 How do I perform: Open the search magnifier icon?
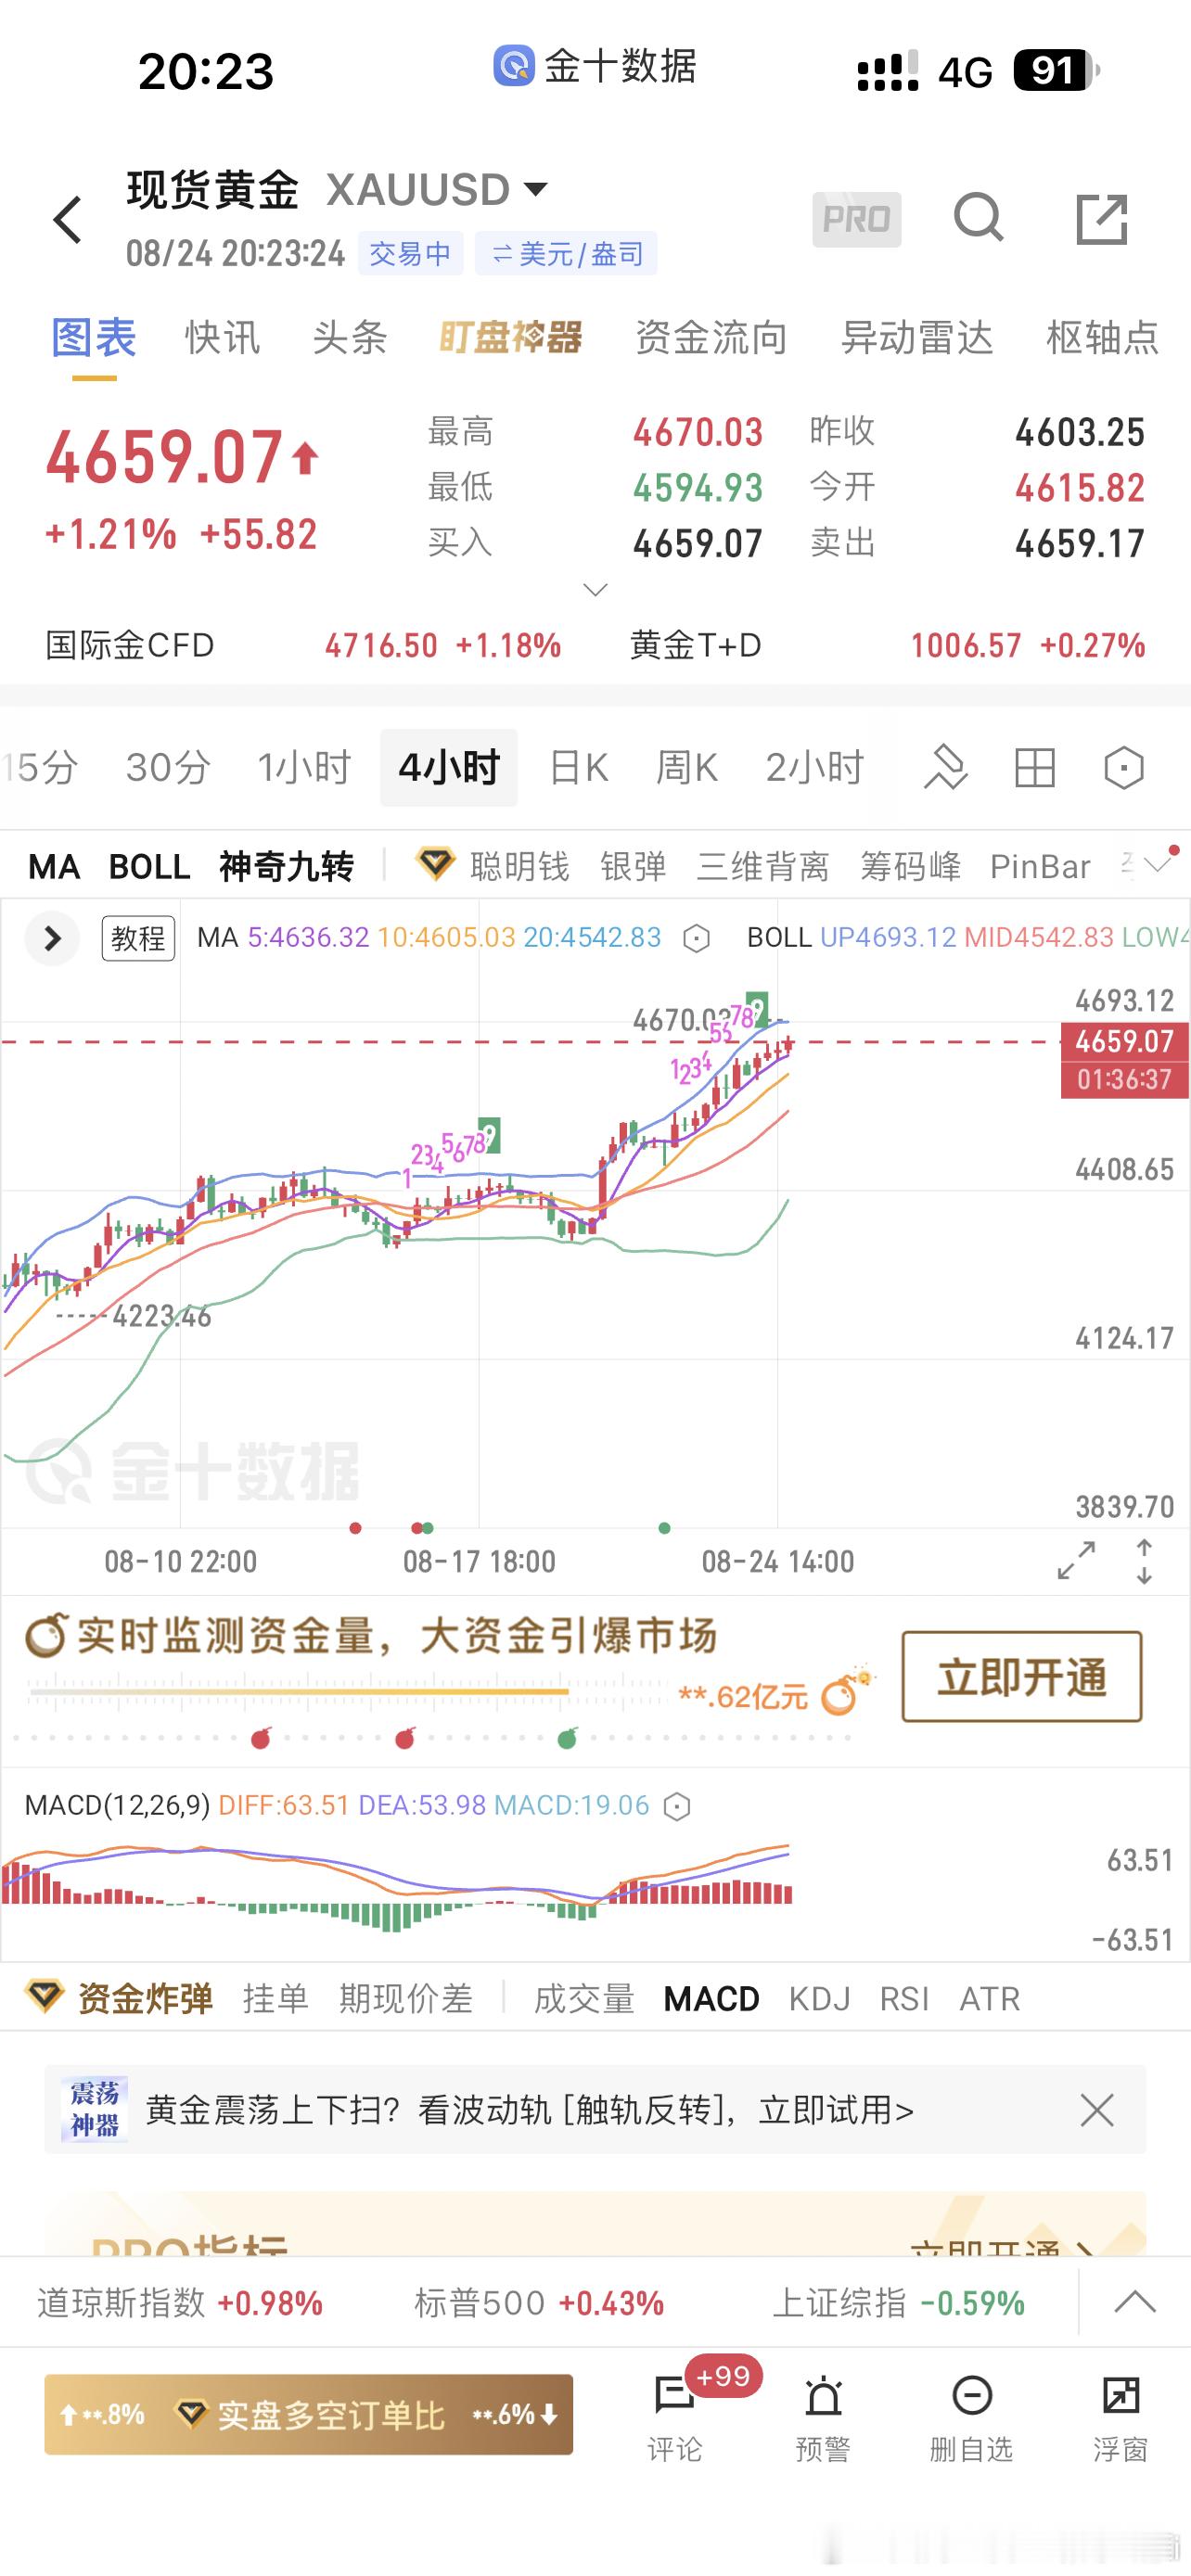pos(978,218)
